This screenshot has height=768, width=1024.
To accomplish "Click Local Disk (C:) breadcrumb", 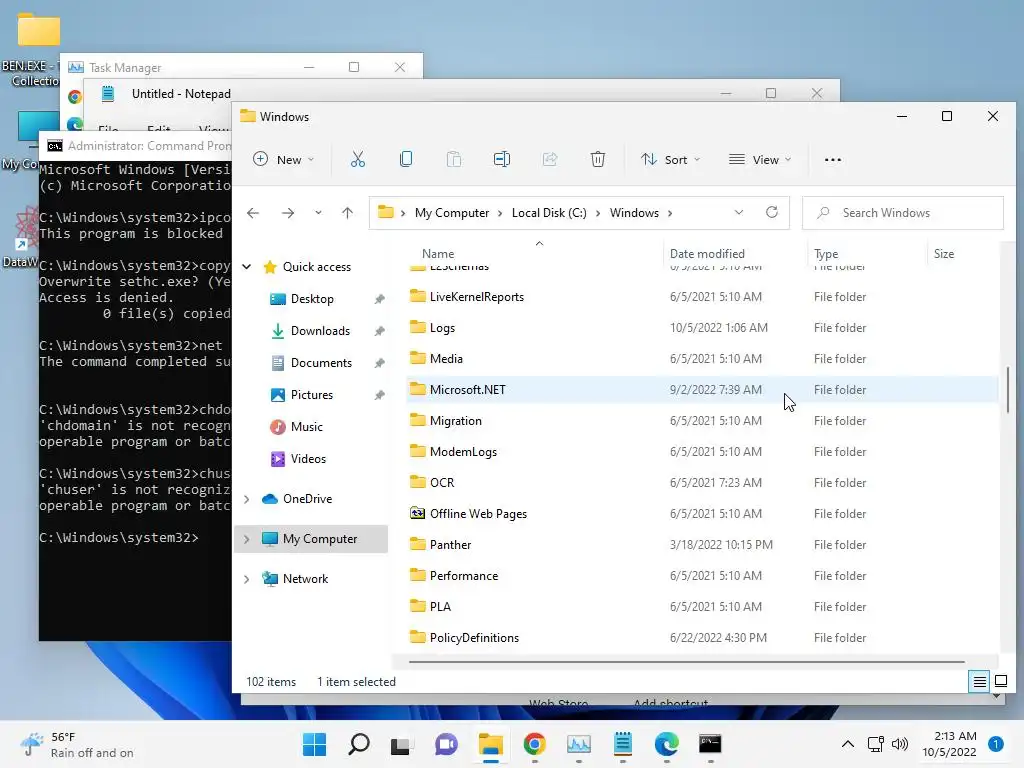I will (x=549, y=213).
